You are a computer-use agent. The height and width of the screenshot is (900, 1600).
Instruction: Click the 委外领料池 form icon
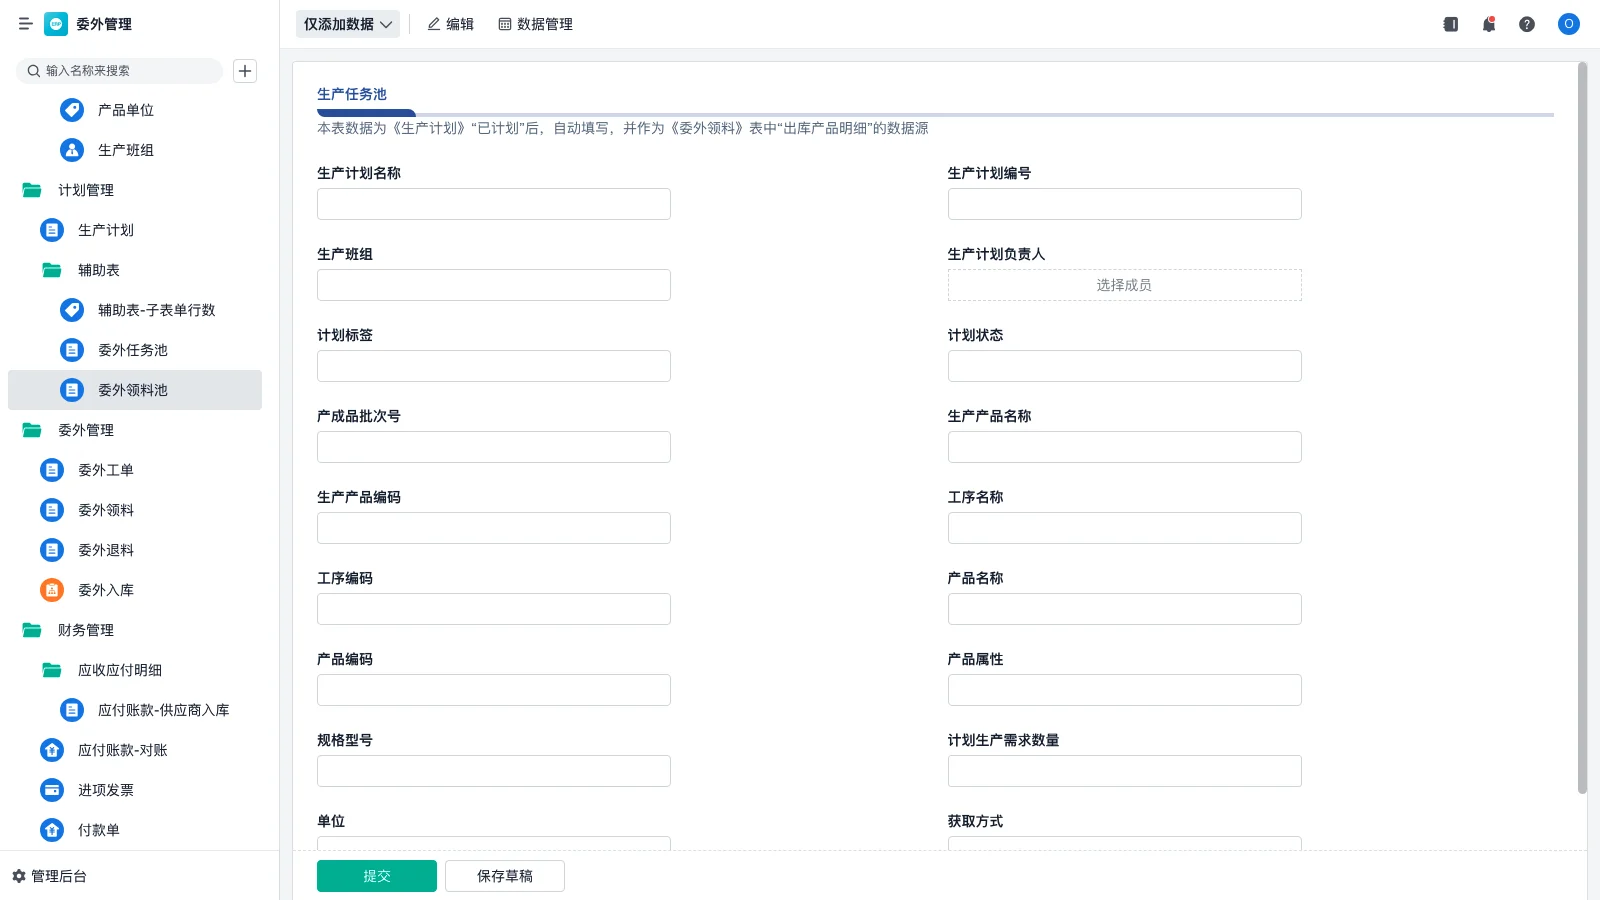(x=72, y=390)
